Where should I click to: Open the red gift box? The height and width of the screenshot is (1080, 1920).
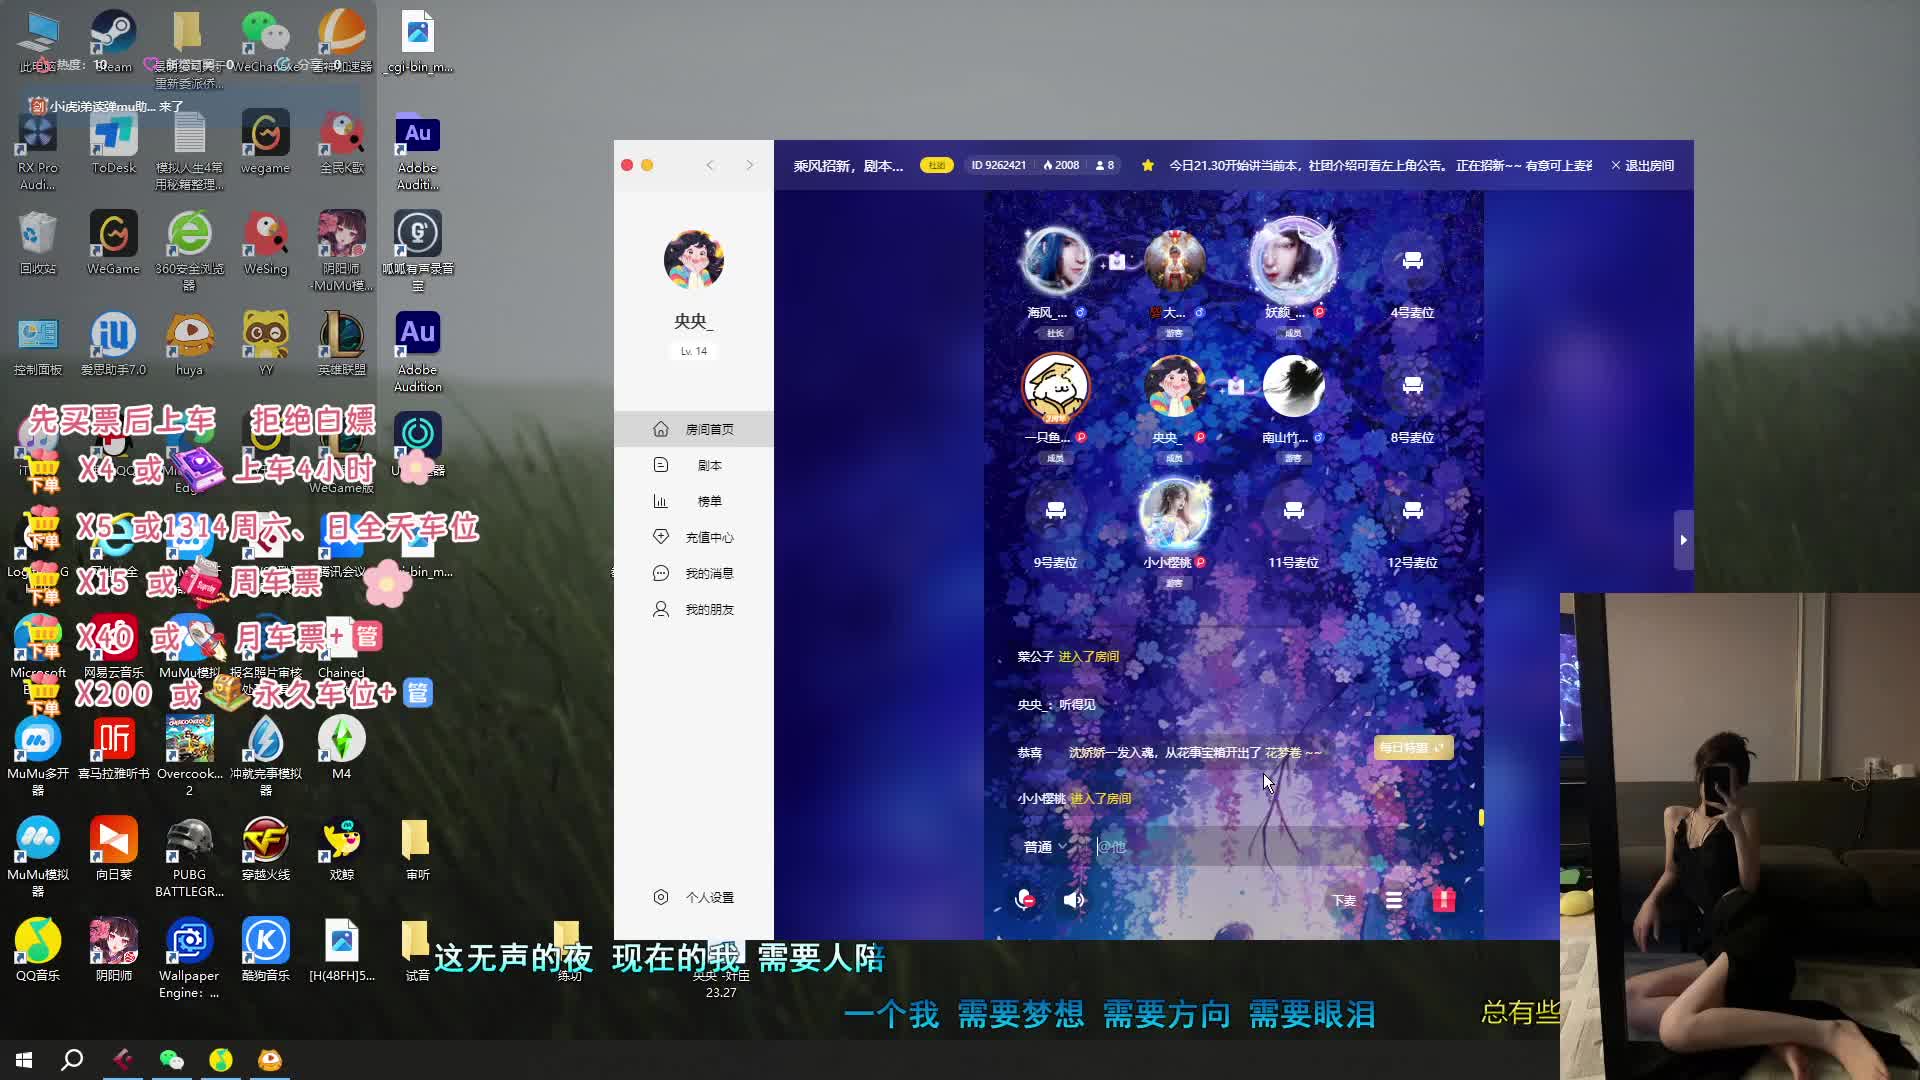[x=1443, y=900]
